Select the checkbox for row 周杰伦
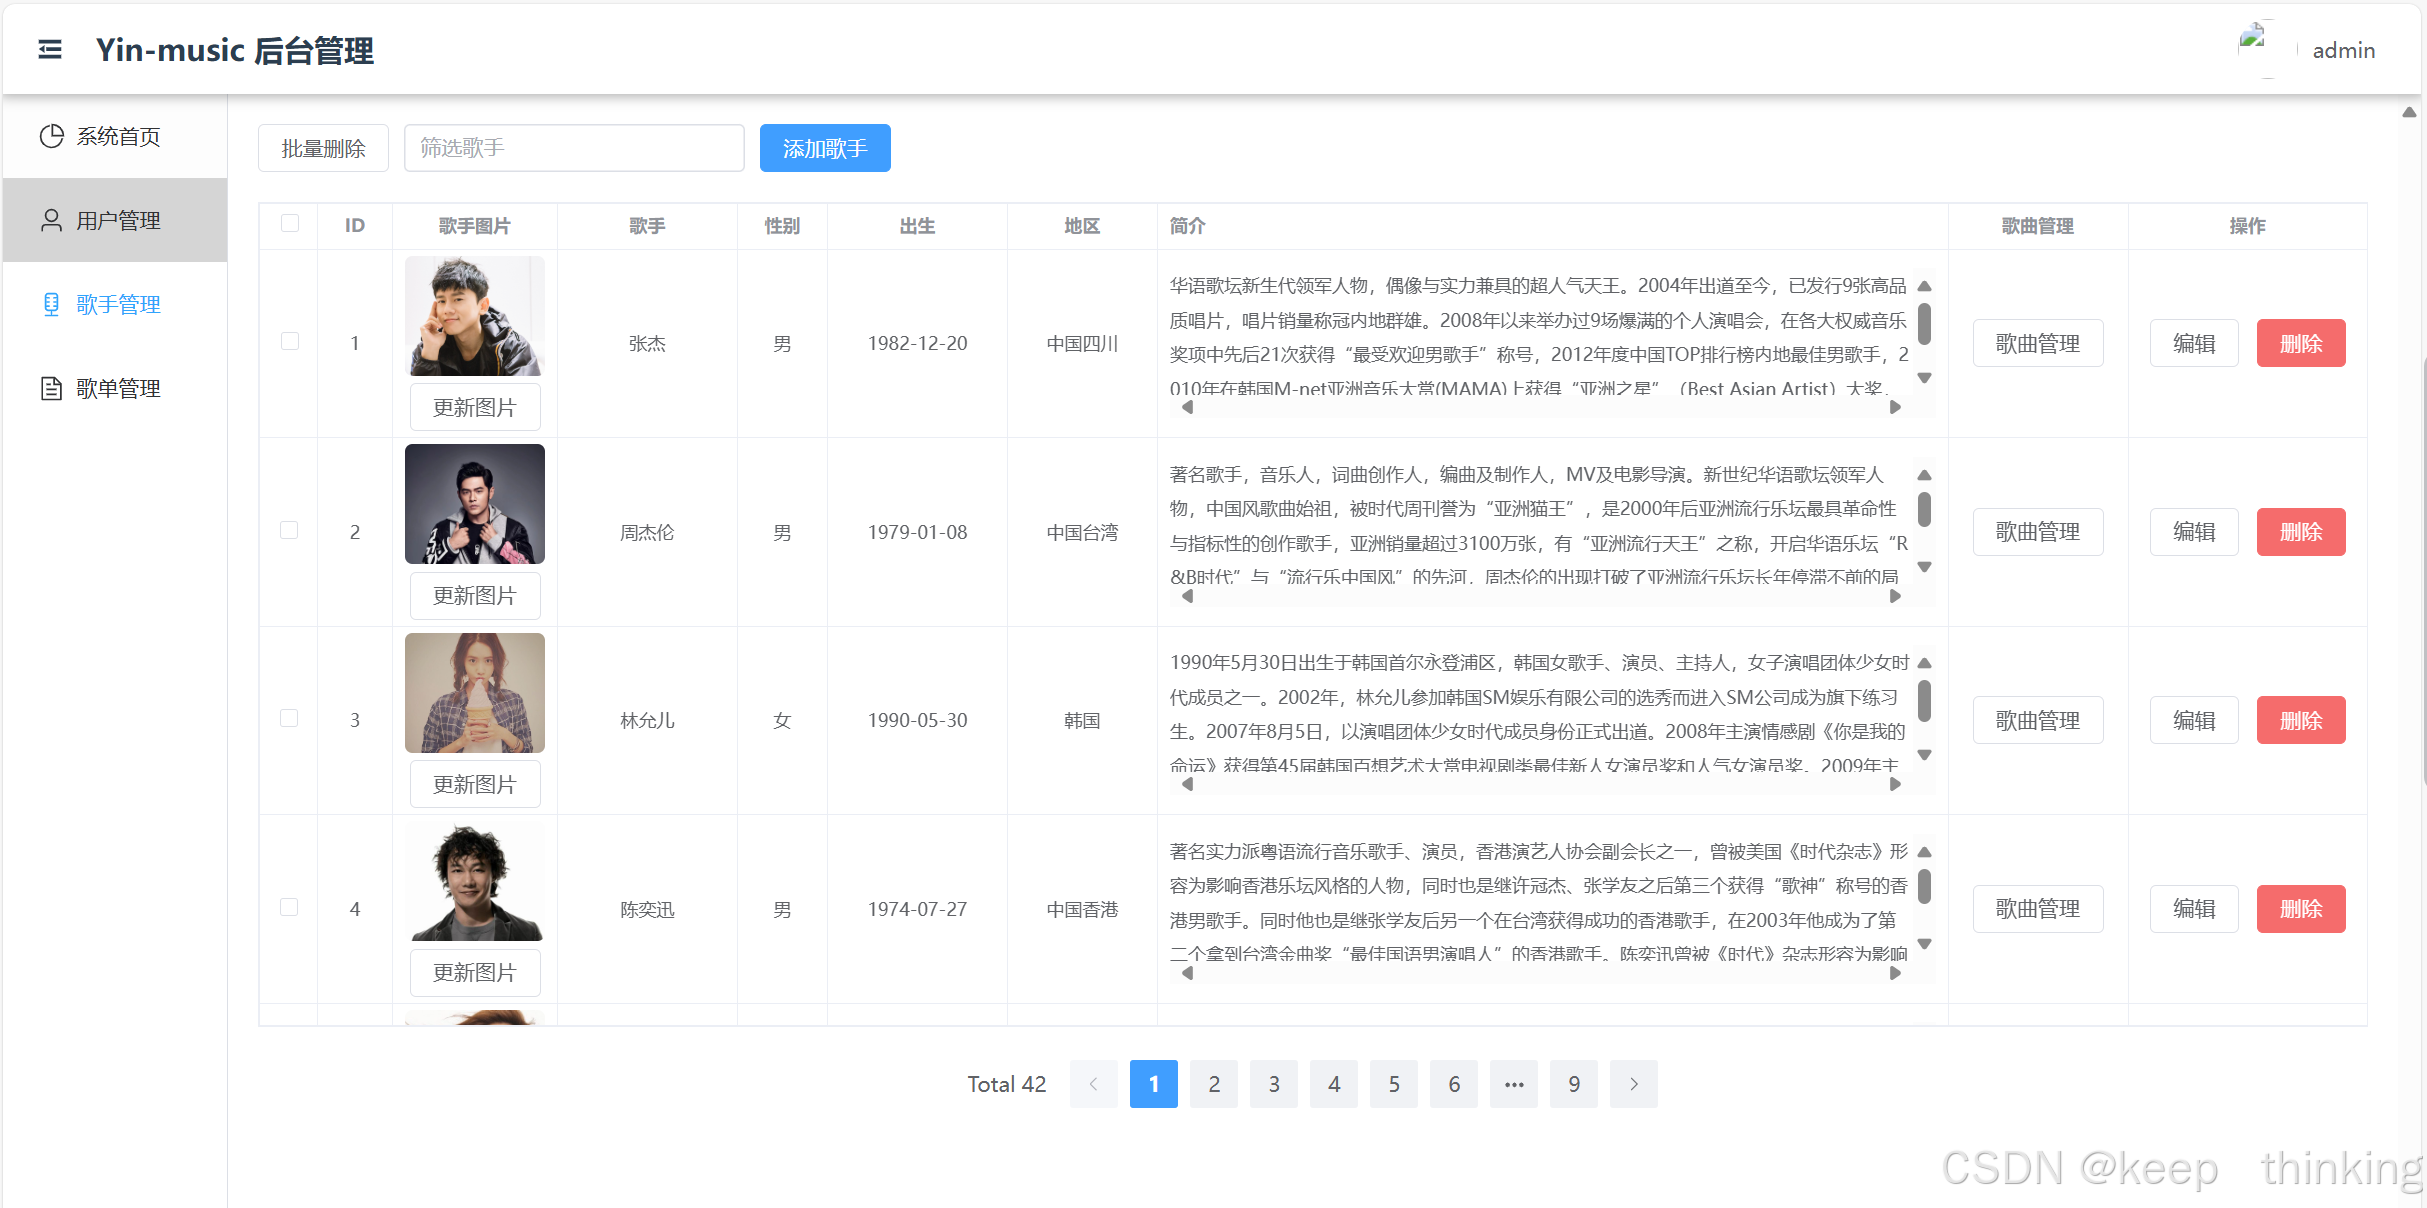The height and width of the screenshot is (1208, 2427). click(x=290, y=530)
